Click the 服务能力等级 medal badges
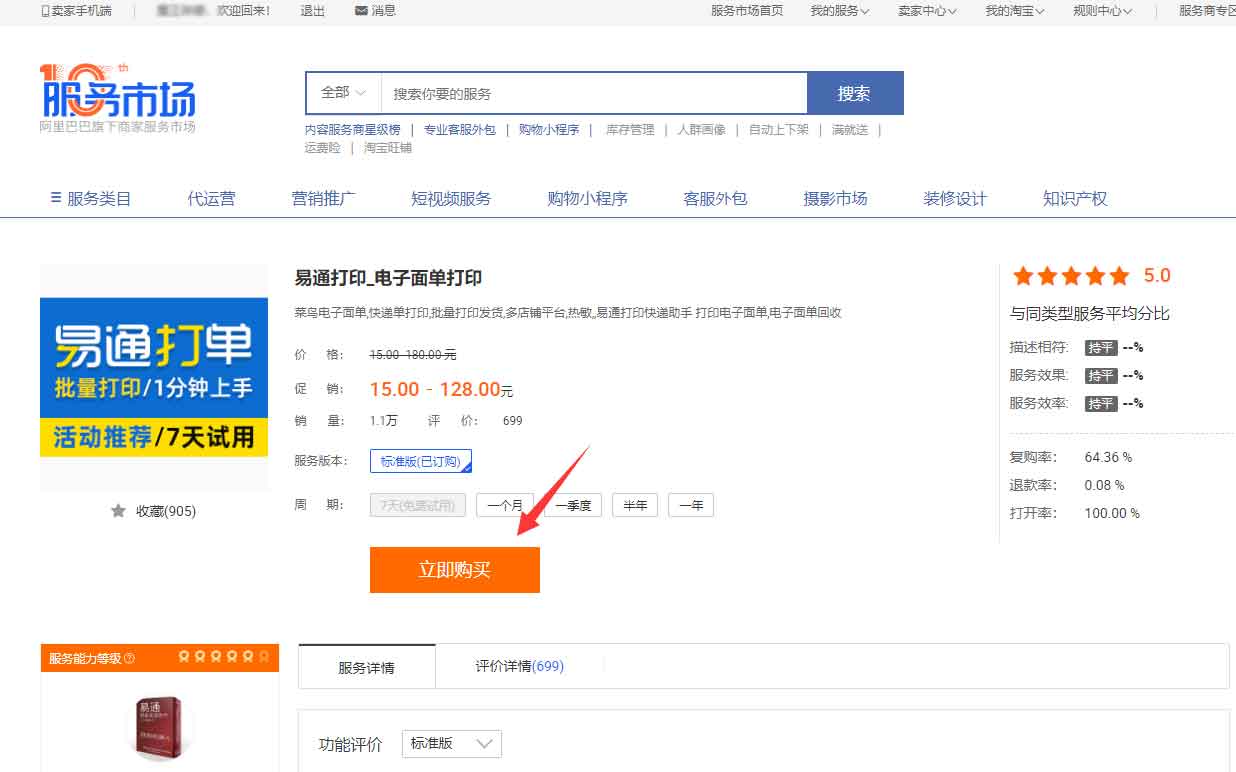The height and width of the screenshot is (772, 1236). pyautogui.click(x=224, y=657)
